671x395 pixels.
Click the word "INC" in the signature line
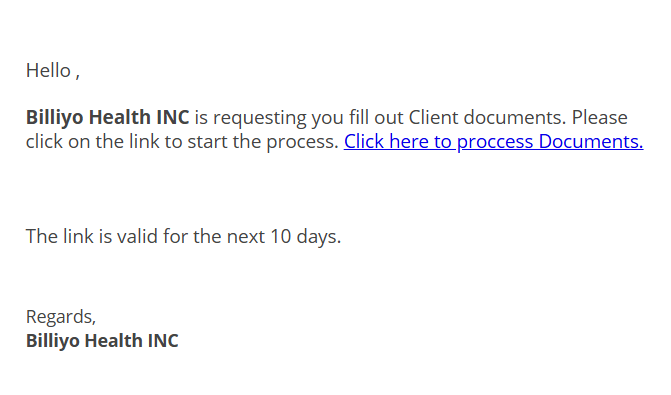coord(163,341)
